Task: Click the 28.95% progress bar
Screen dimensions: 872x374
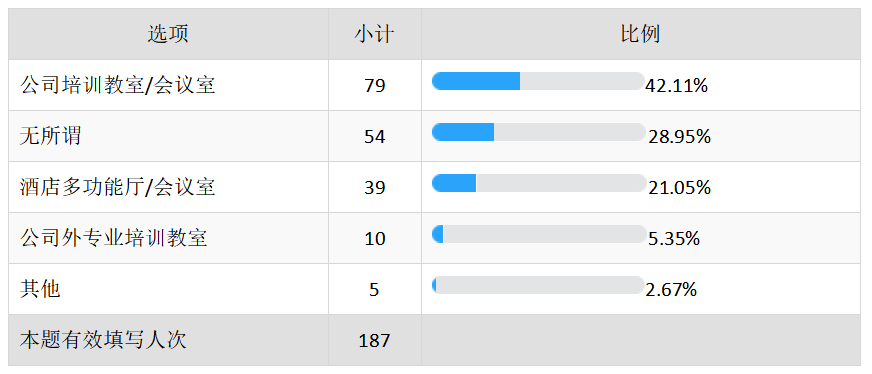Action: tap(538, 132)
